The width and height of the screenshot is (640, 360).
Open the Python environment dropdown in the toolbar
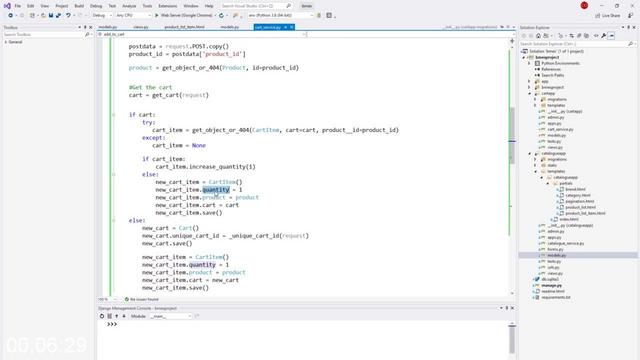[281, 16]
